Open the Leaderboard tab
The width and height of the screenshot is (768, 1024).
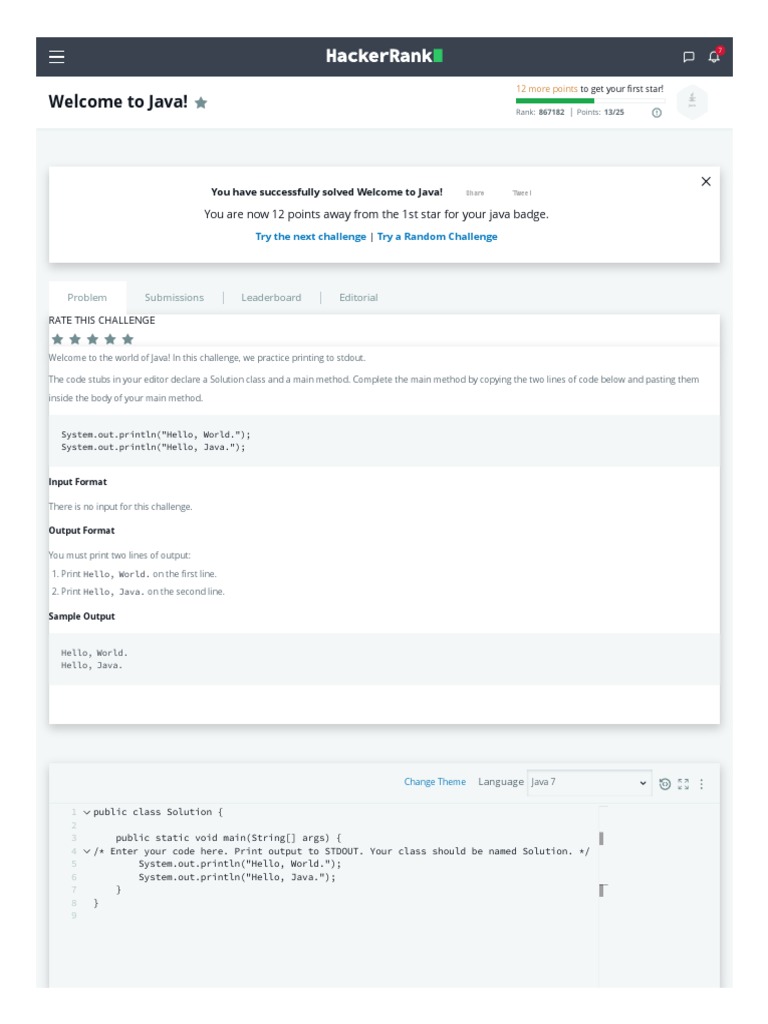271,297
